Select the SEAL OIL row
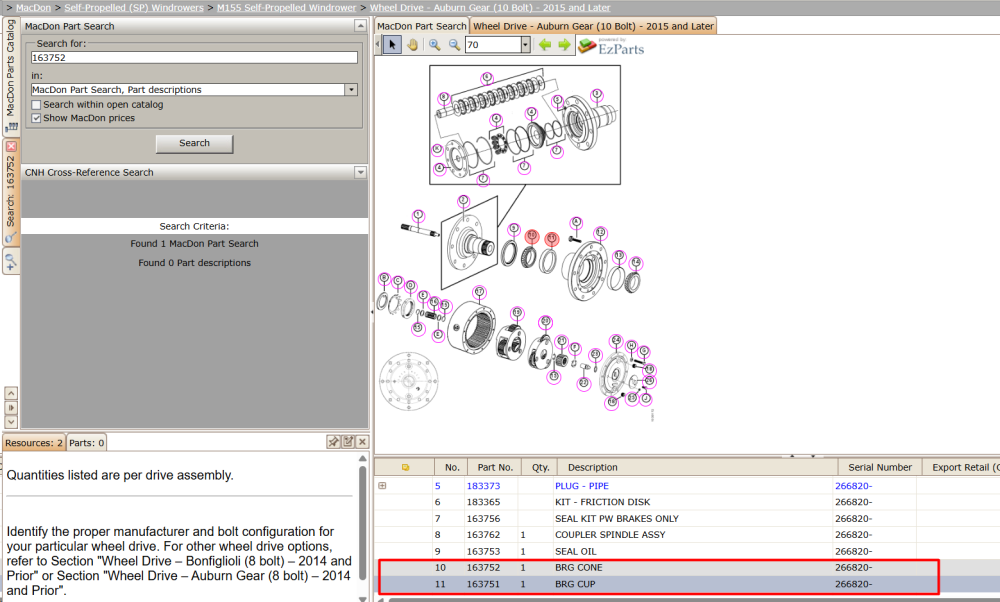Image resolution: width=1000 pixels, height=602 pixels. click(x=687, y=552)
